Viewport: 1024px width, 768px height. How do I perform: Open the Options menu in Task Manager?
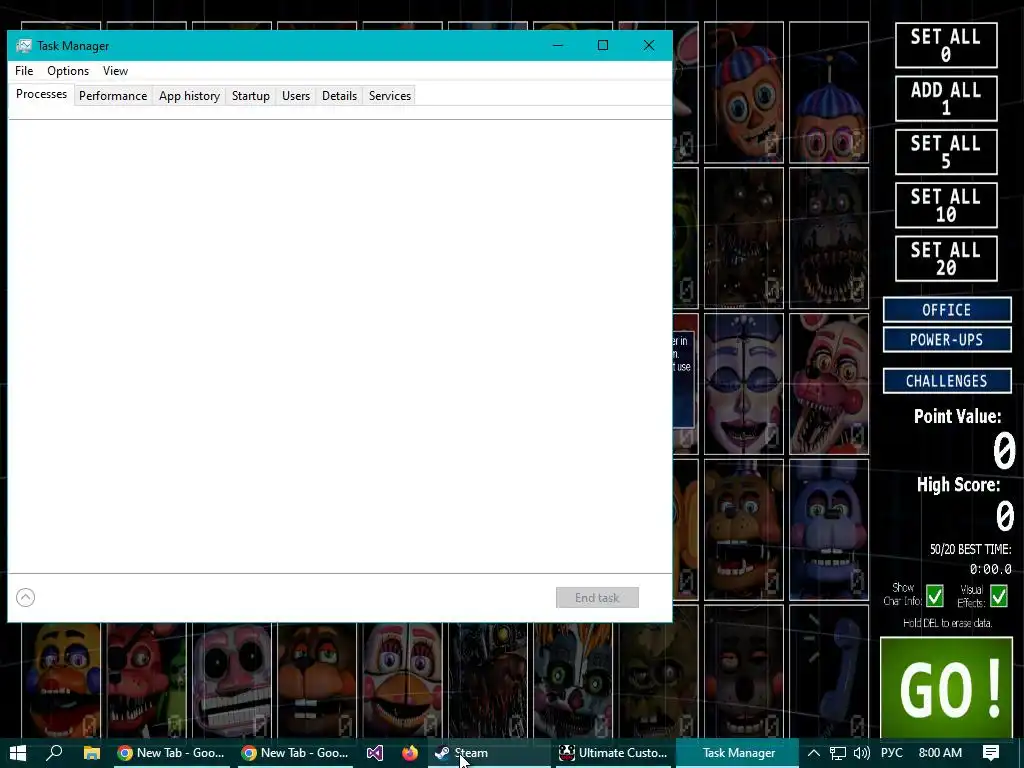[68, 71]
